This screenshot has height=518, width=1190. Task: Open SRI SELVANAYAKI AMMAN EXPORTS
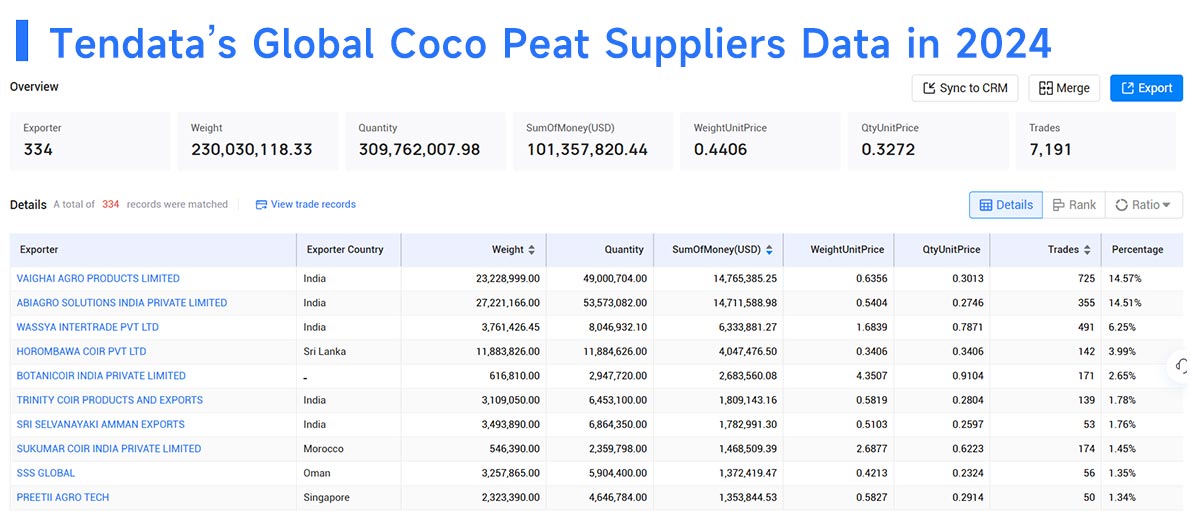[x=100, y=424]
